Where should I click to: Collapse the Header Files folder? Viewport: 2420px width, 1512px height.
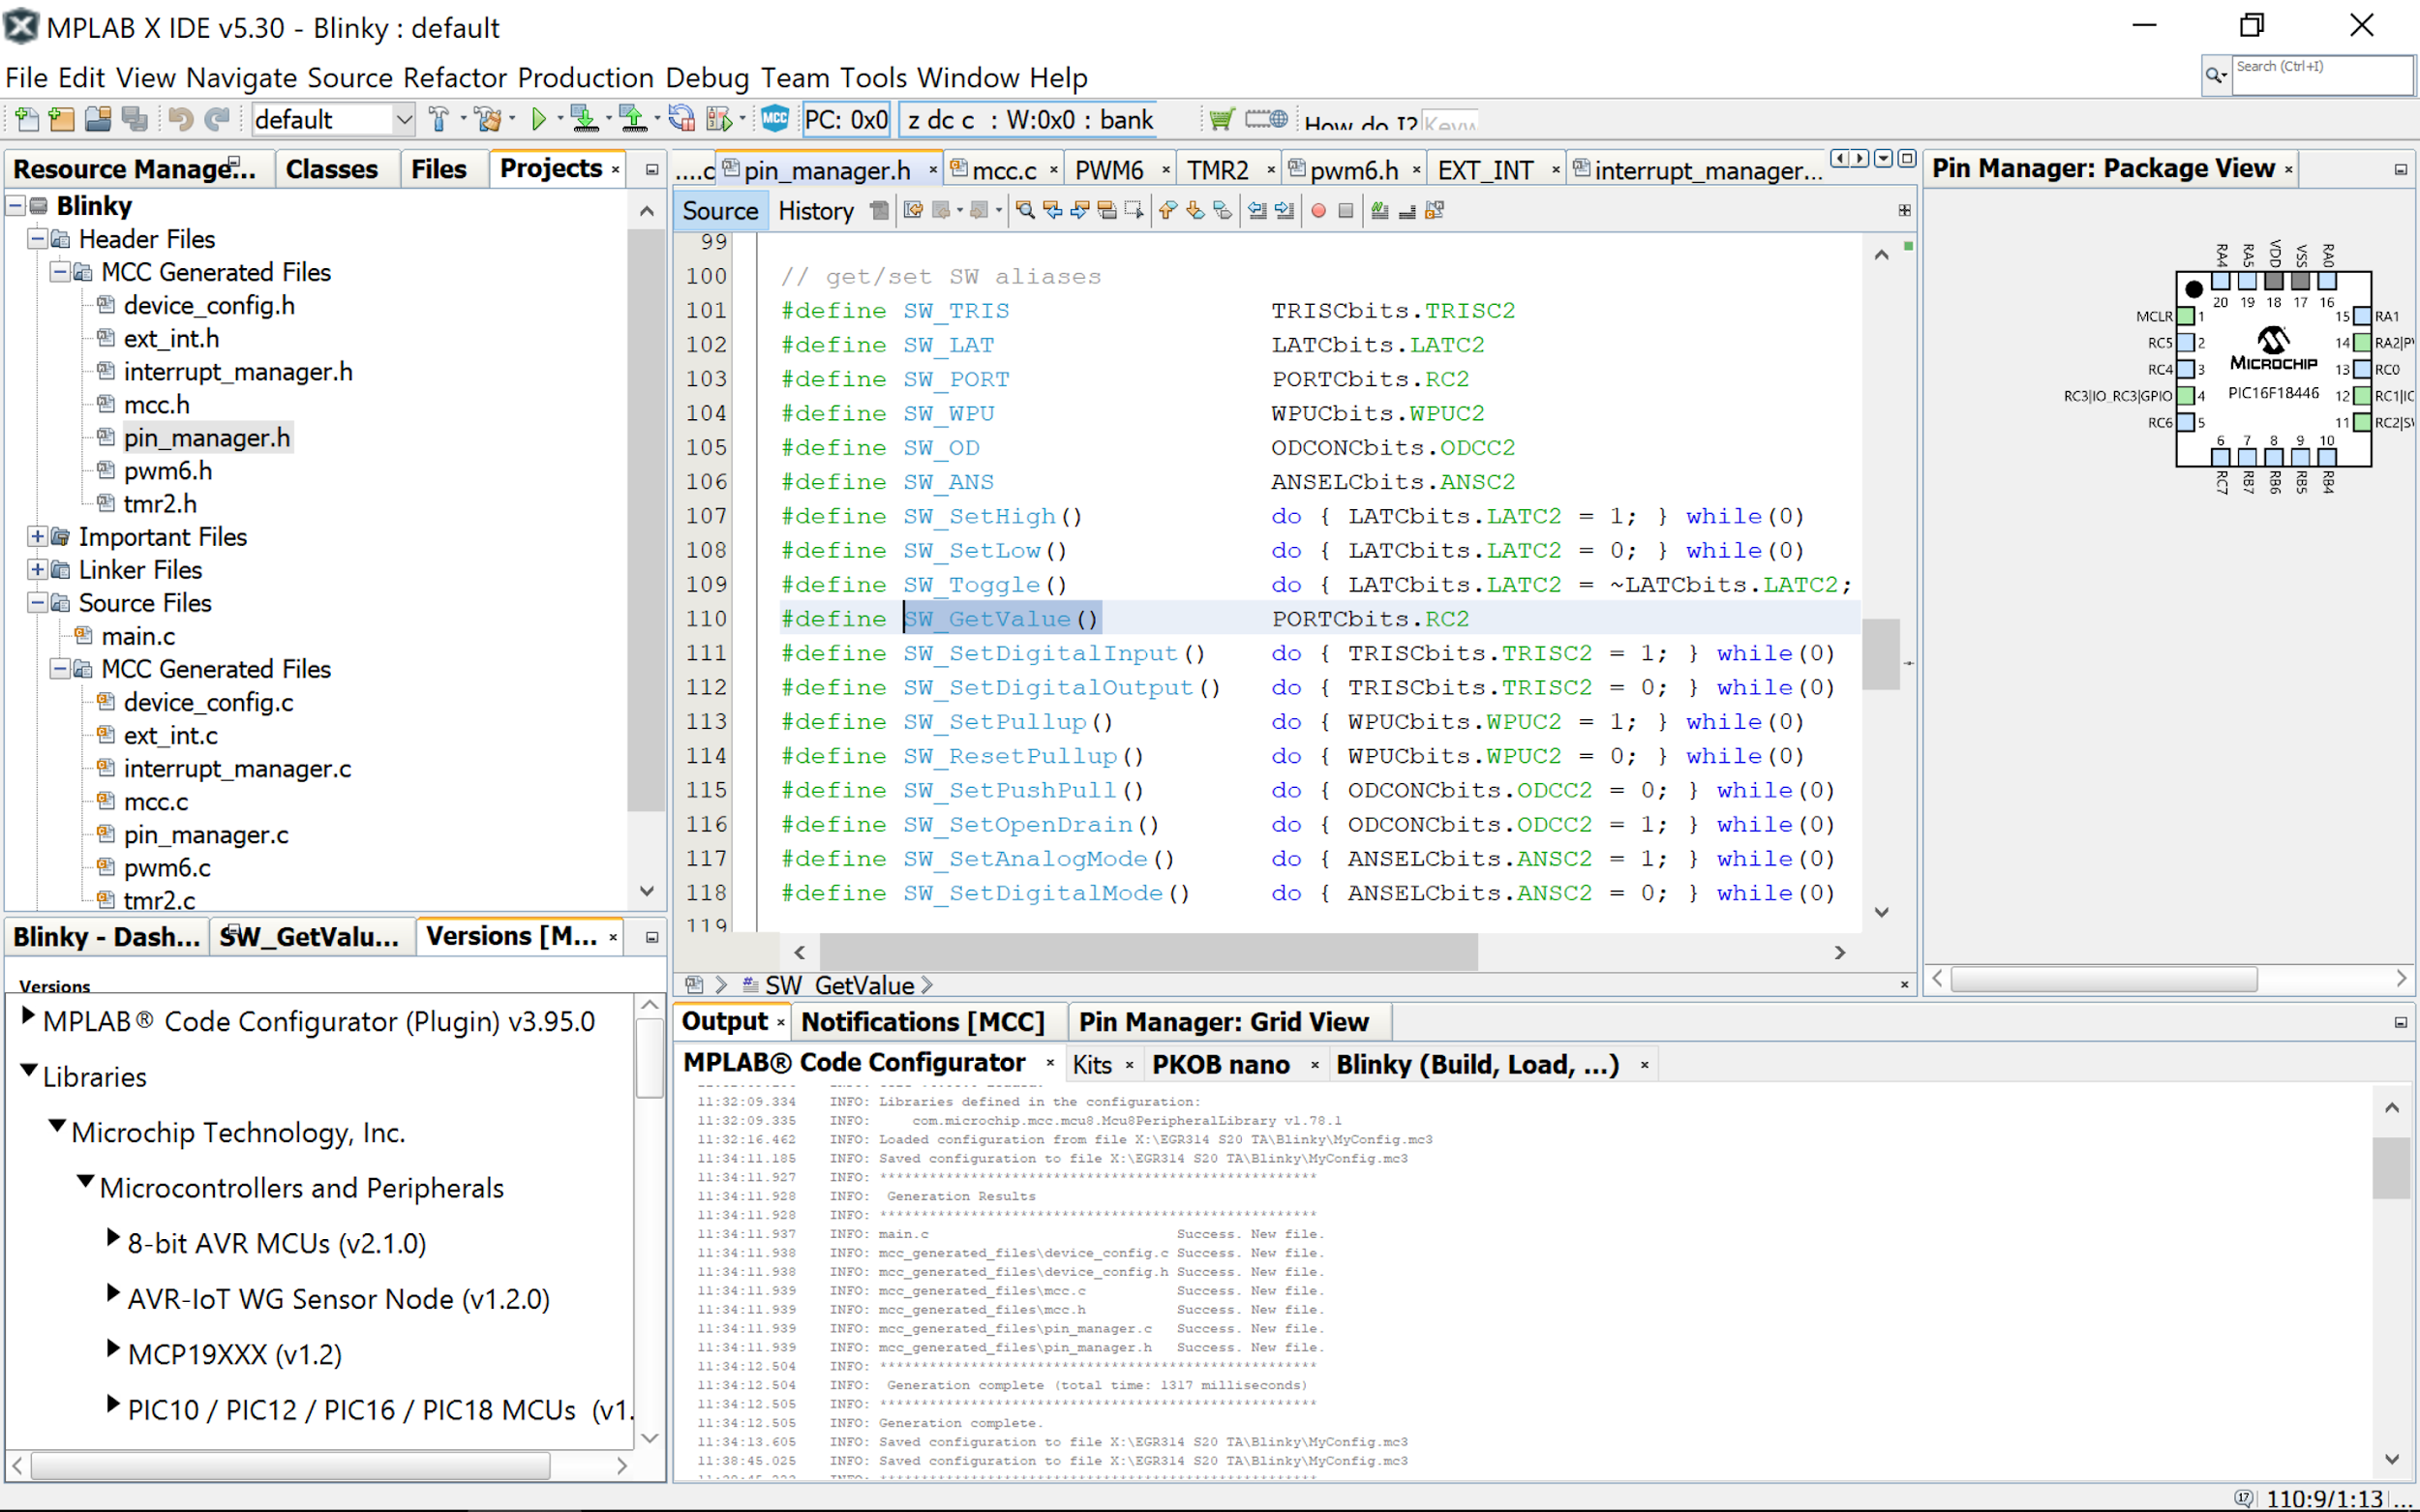click(x=38, y=239)
